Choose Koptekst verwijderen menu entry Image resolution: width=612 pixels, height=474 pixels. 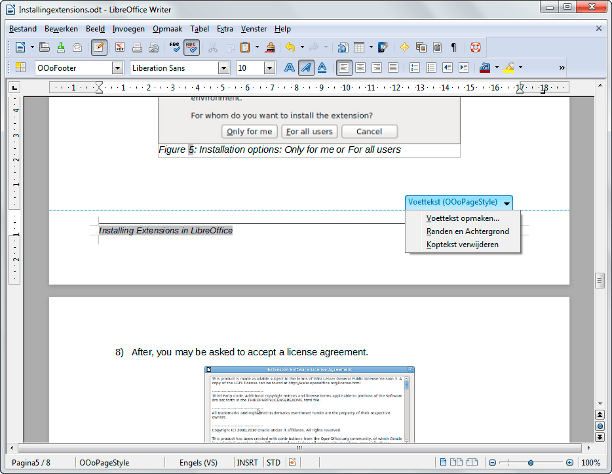[463, 244]
